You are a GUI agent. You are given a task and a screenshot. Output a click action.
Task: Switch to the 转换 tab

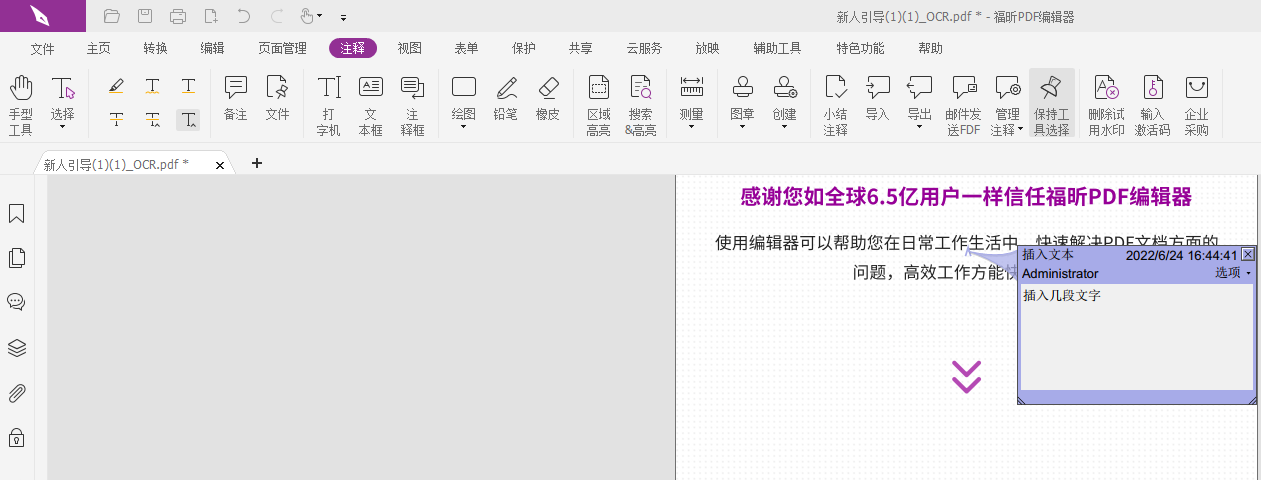coord(155,48)
